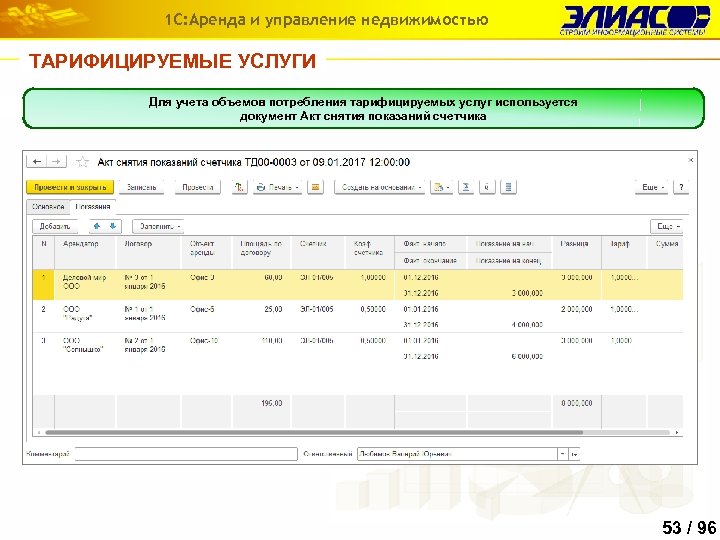Click the 'Провести' button

click(x=198, y=187)
